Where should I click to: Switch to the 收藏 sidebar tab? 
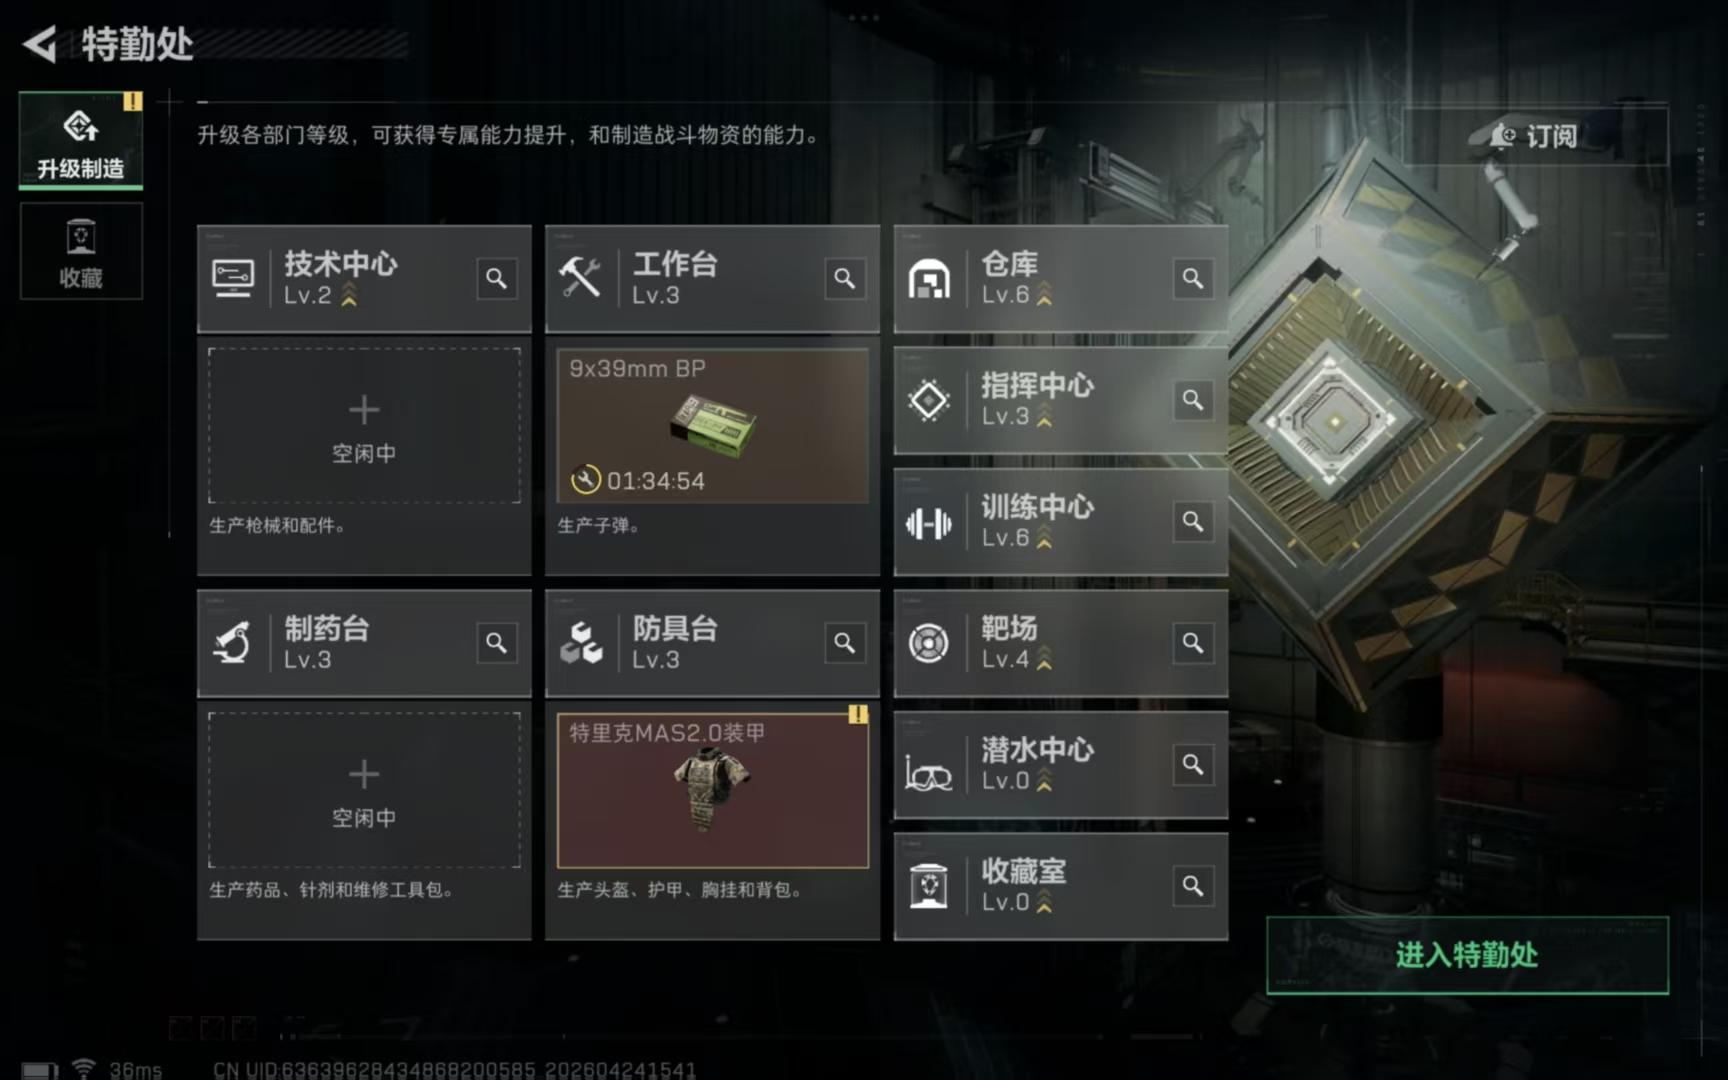81,252
